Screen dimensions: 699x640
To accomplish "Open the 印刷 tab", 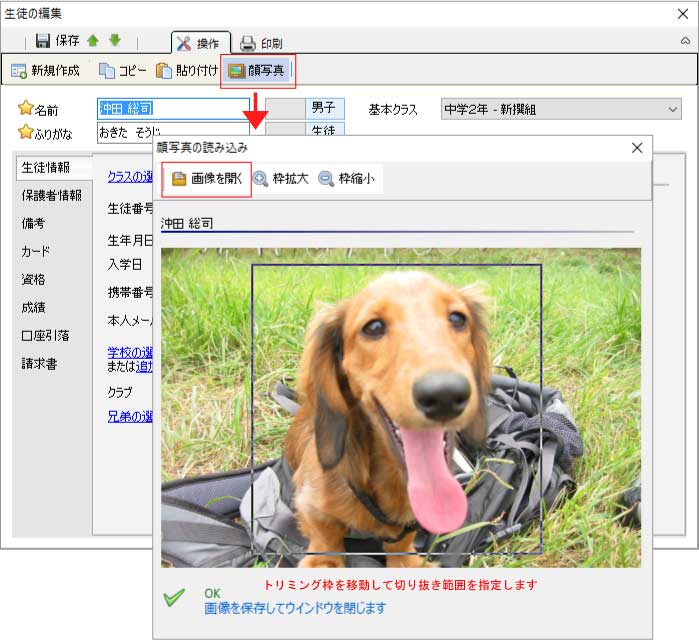I will pos(261,43).
